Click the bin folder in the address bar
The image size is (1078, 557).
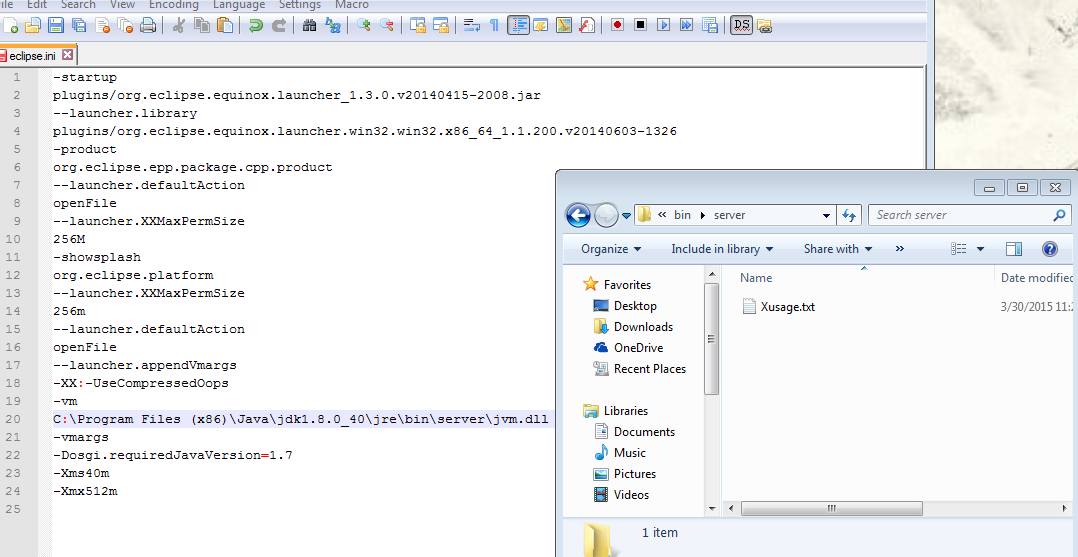coord(682,215)
